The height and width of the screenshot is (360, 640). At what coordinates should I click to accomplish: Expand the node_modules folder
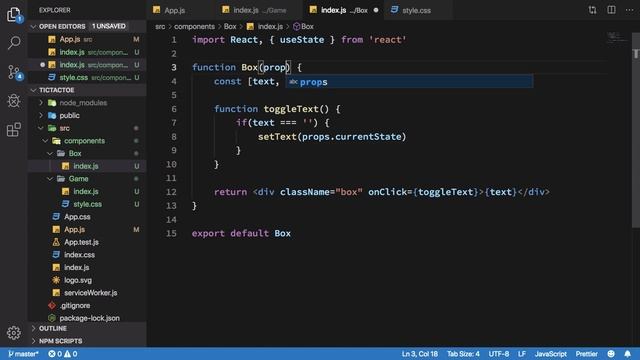[41, 103]
